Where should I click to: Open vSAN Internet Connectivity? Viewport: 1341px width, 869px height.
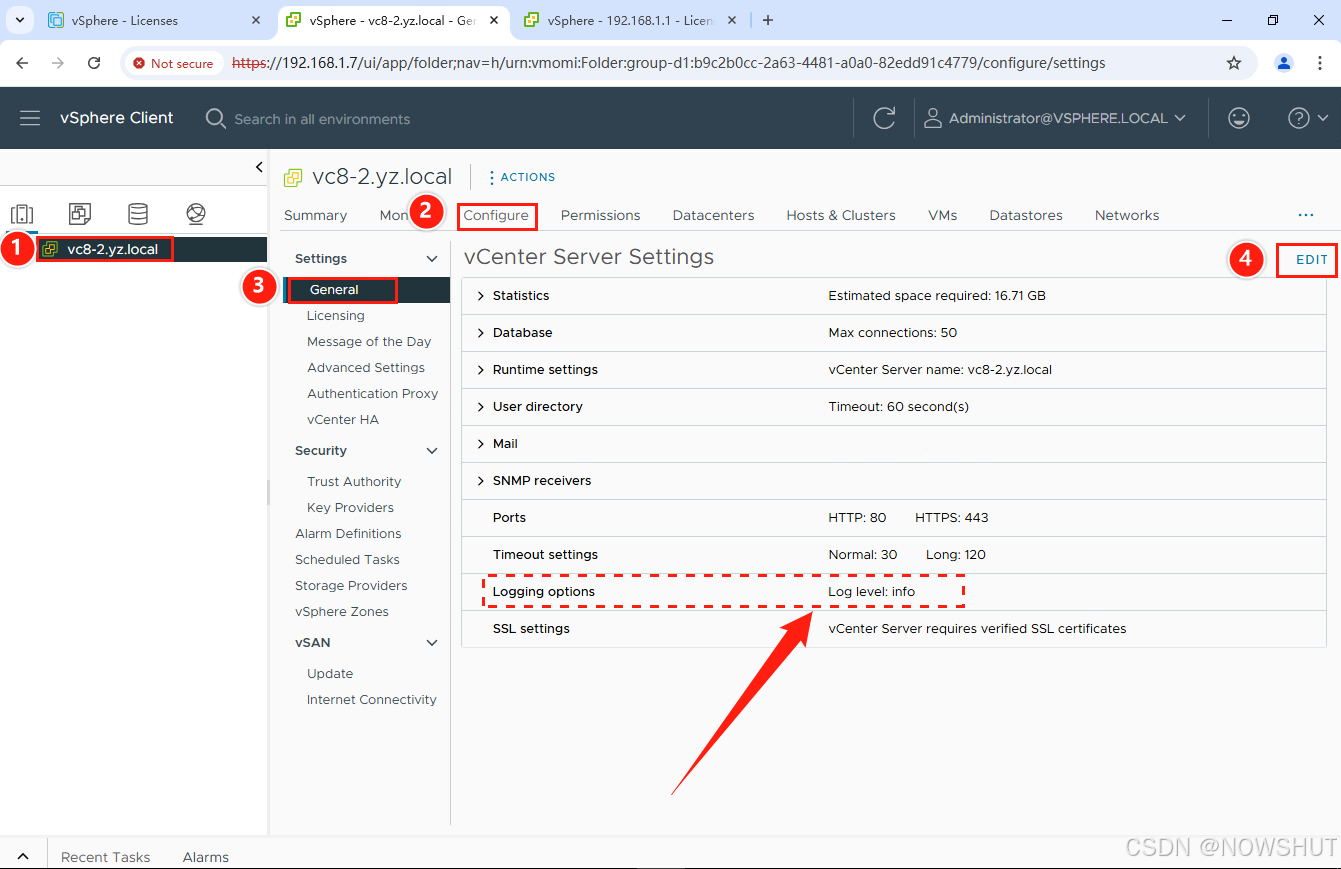click(371, 699)
